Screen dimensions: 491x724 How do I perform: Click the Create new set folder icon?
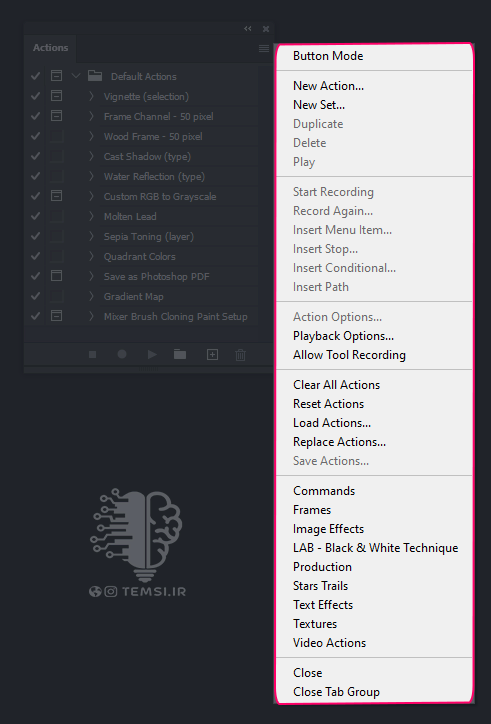point(180,355)
